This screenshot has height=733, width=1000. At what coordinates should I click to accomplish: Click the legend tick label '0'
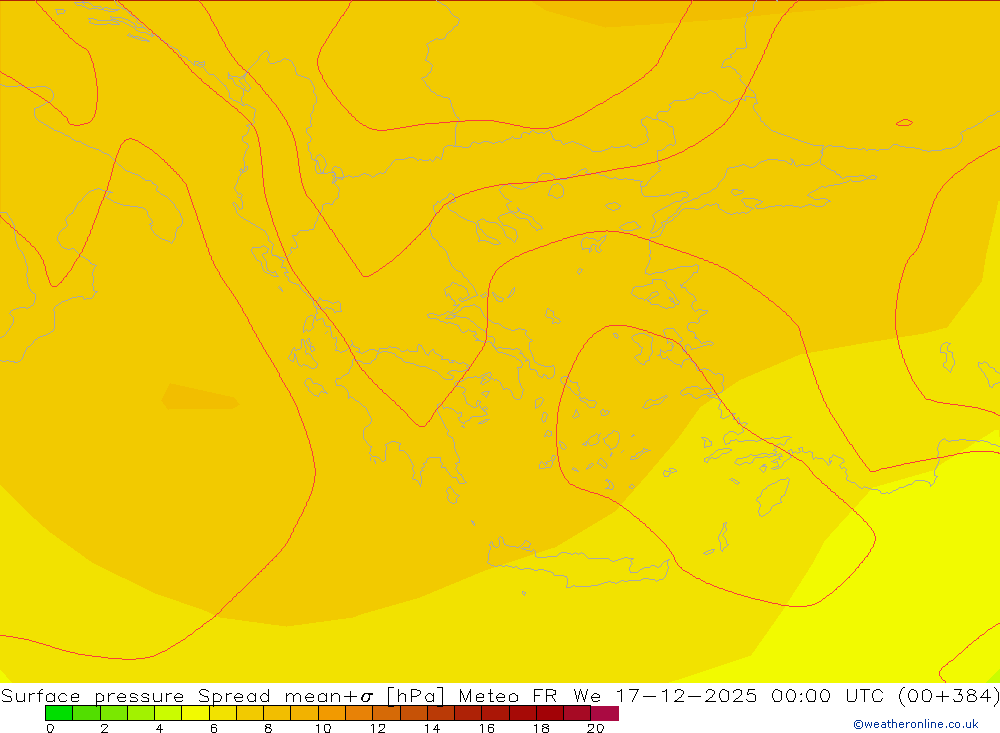(x=50, y=728)
